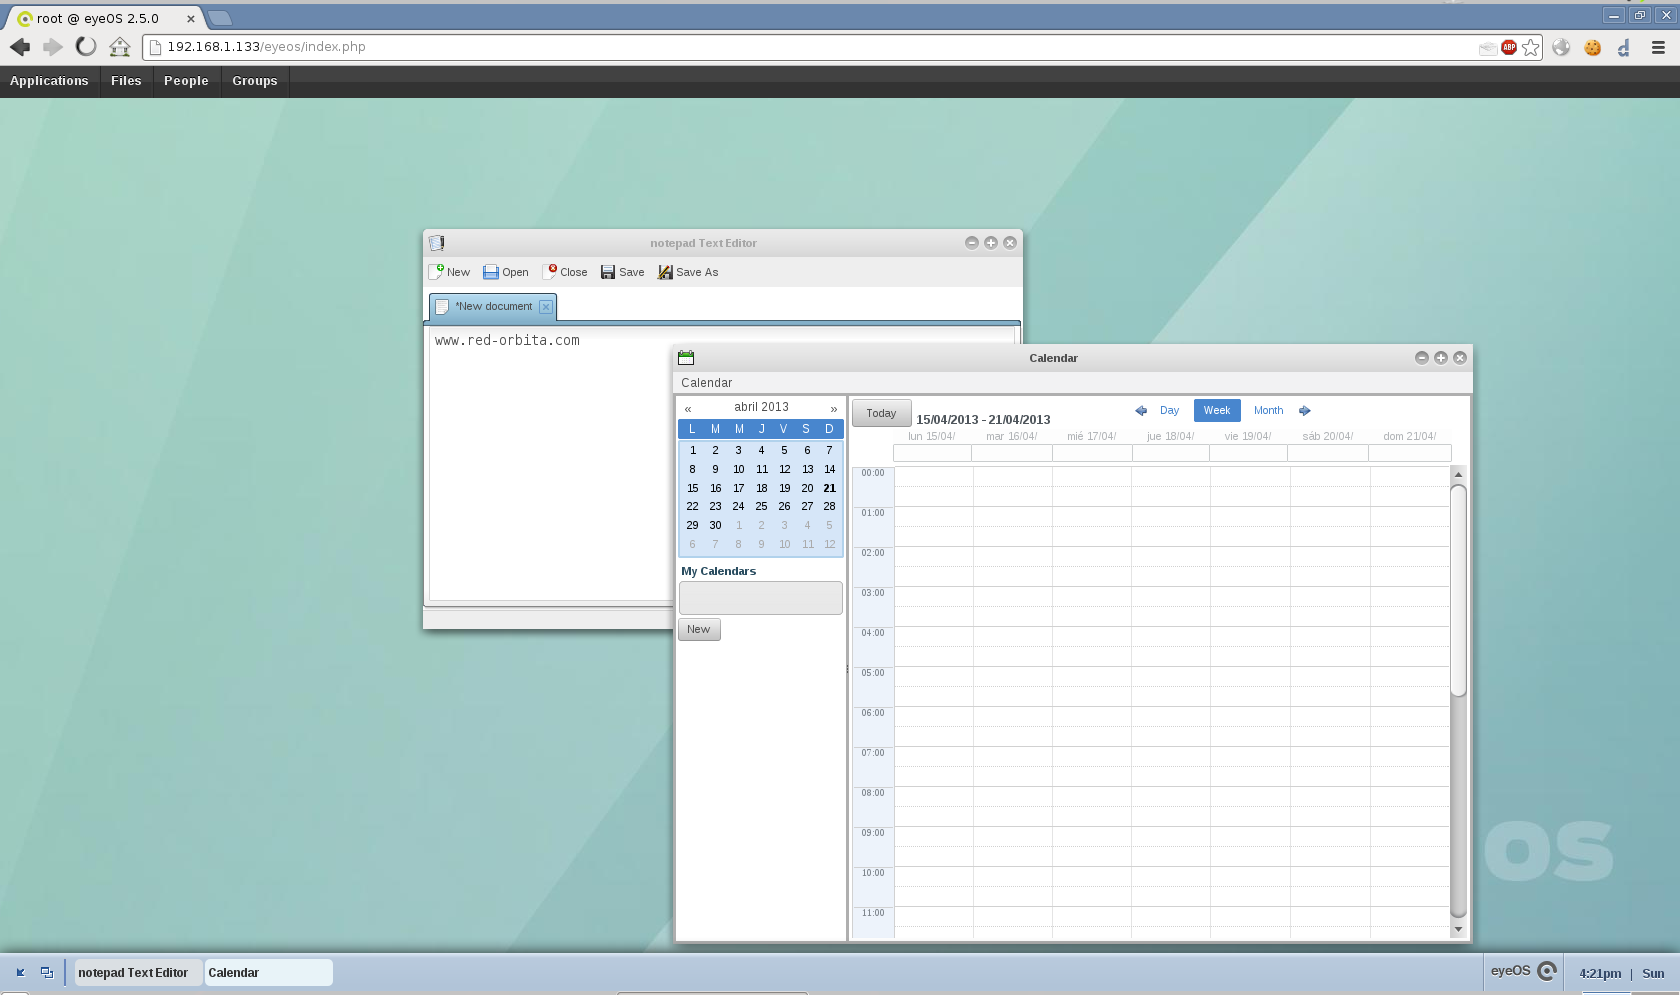Click the Save floppy disk icon

click(608, 272)
